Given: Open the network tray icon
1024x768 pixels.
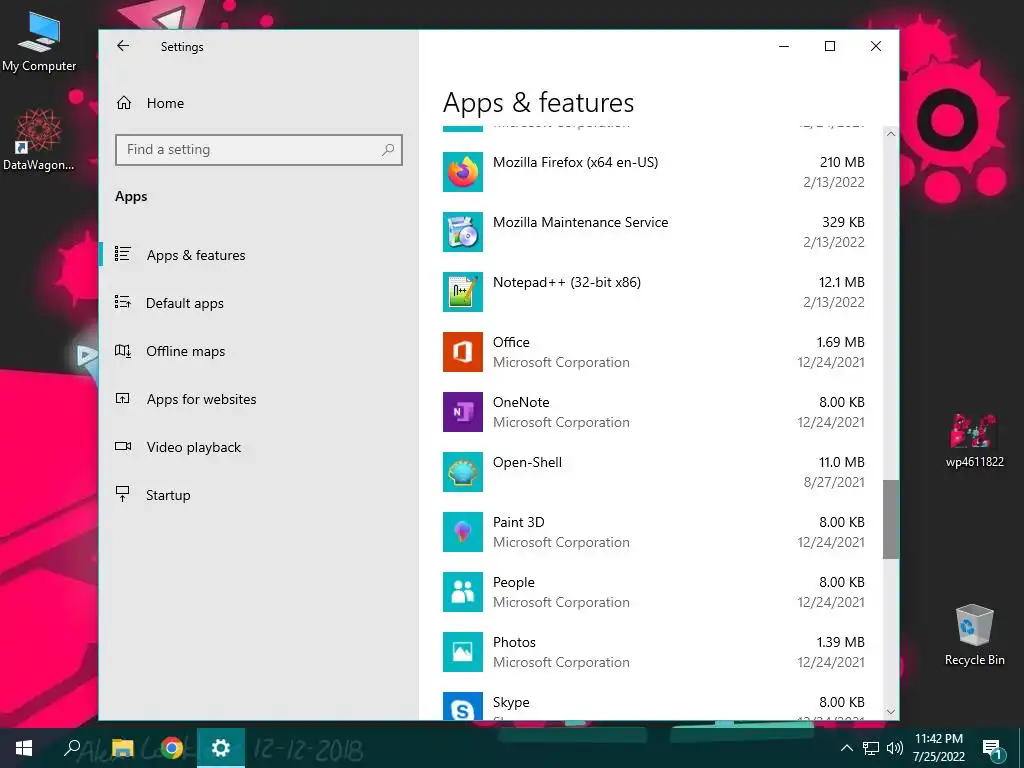Looking at the screenshot, I should (871, 748).
